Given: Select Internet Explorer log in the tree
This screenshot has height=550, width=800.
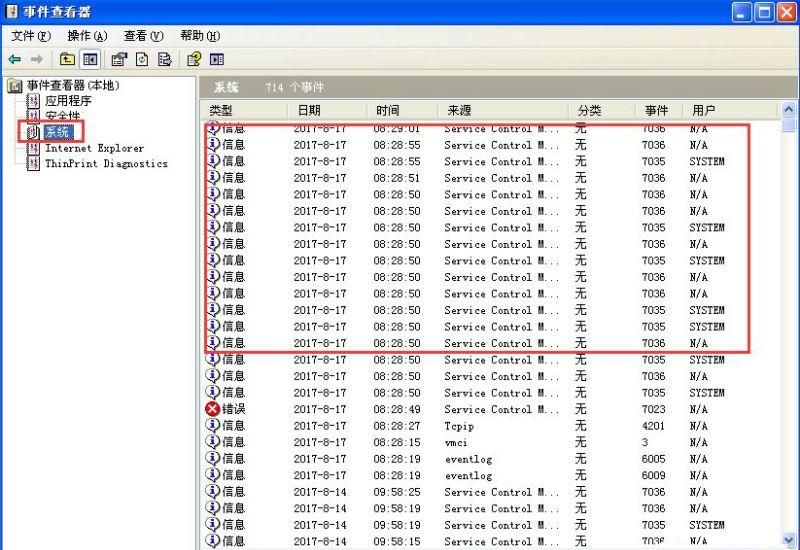Looking at the screenshot, I should (x=94, y=148).
